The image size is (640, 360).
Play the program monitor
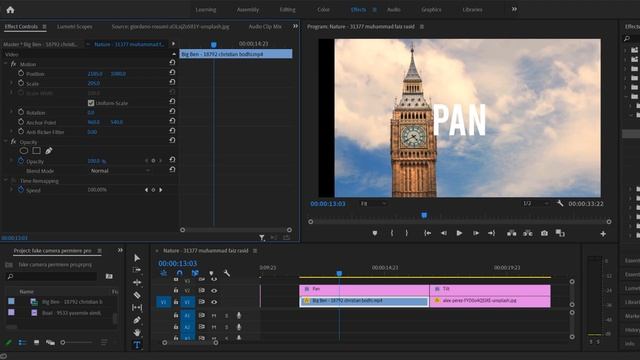coord(459,233)
